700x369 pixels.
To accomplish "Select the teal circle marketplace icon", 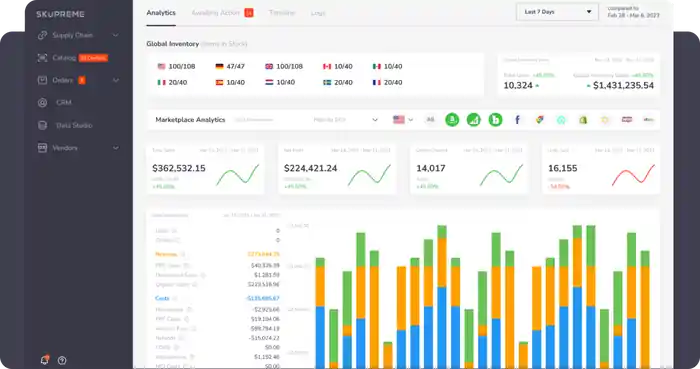I will [561, 120].
